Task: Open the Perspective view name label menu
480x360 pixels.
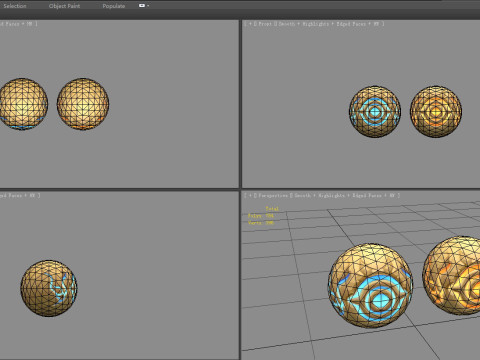Action: click(273, 196)
